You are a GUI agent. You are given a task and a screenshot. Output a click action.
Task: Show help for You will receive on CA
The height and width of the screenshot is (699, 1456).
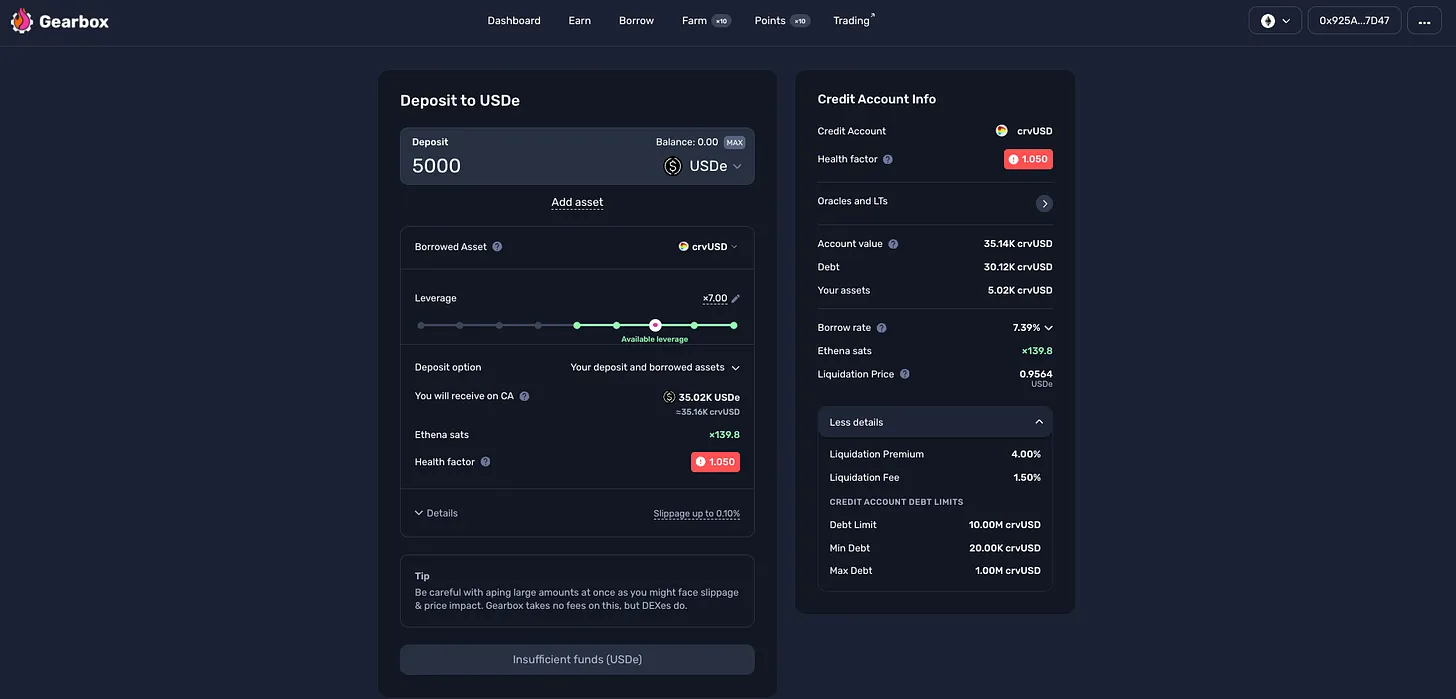(524, 396)
